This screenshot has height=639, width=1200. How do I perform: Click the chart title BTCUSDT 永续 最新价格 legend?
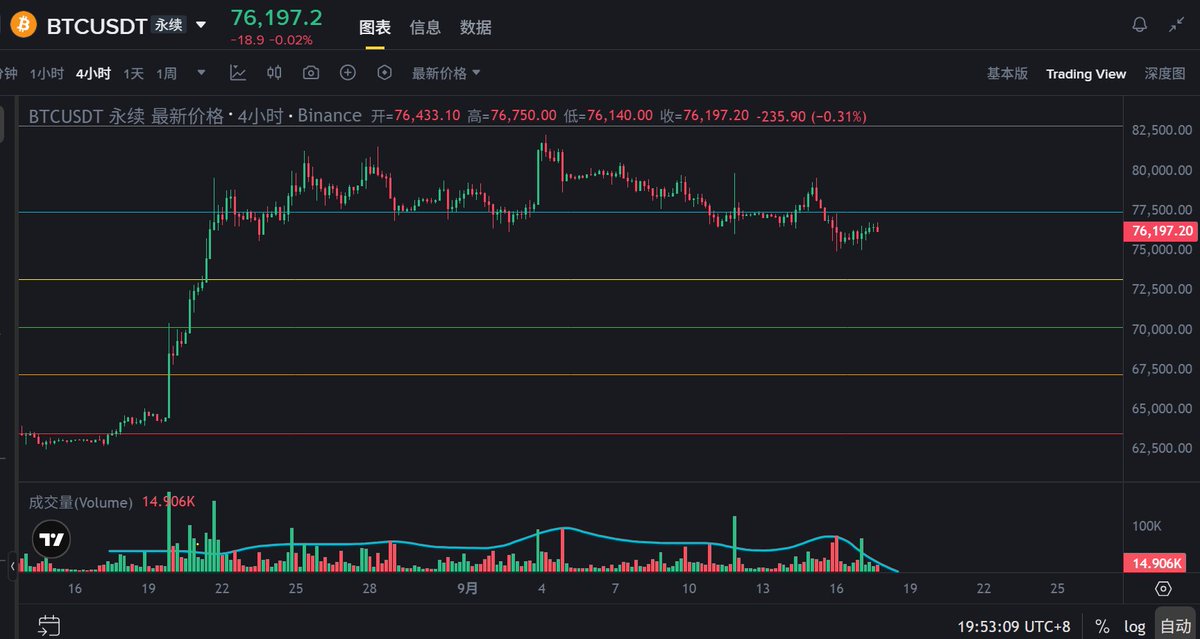[x=195, y=116]
